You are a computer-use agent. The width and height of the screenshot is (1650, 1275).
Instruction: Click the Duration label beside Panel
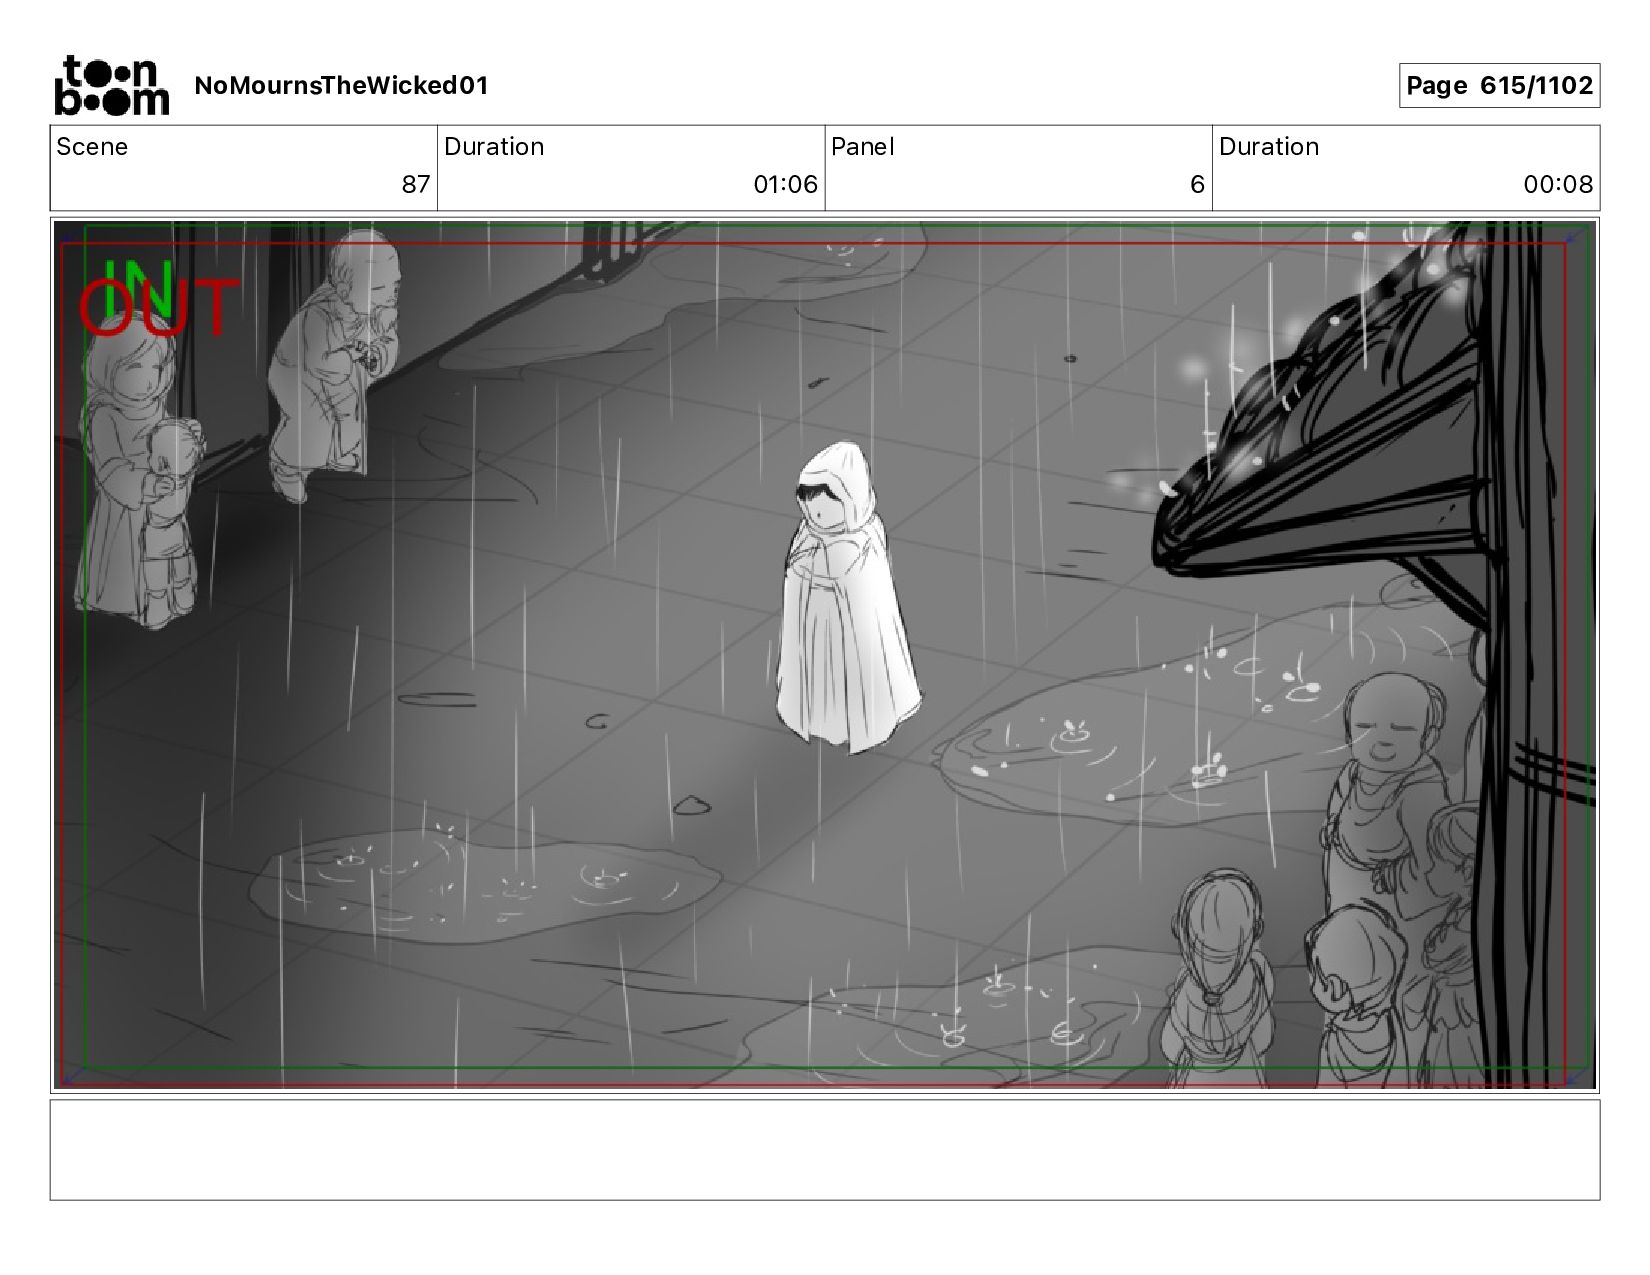[x=1269, y=147]
